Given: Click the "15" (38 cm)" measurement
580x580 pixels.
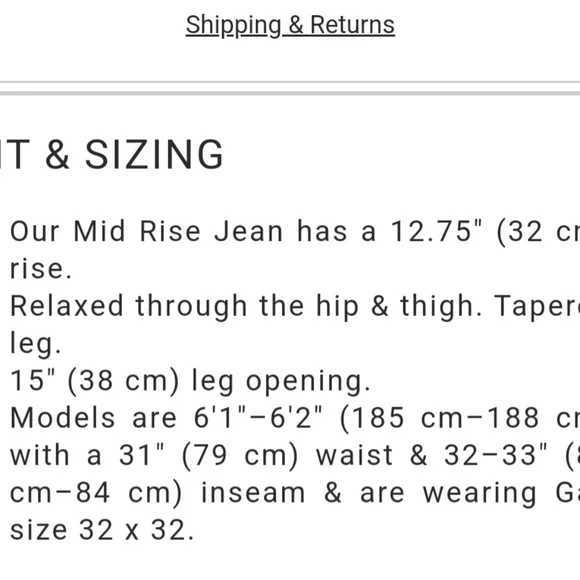Looking at the screenshot, I should (94, 381).
